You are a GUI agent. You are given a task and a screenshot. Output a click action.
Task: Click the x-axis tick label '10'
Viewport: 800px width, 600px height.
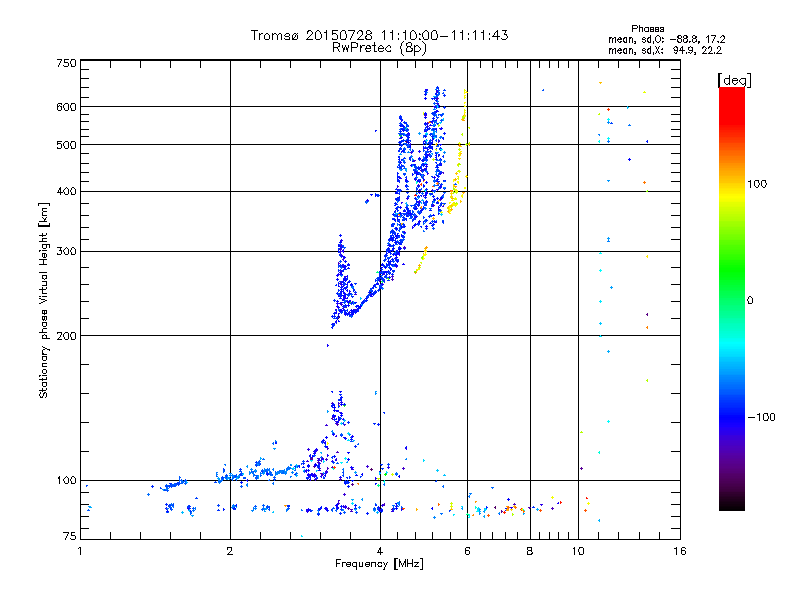(x=578, y=551)
